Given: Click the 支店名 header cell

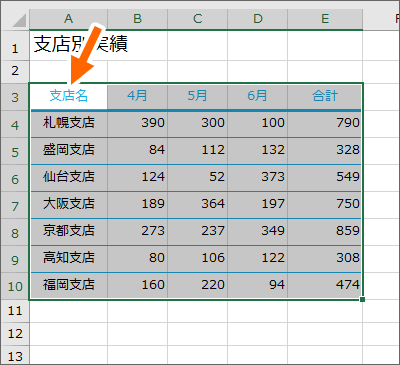Looking at the screenshot, I should tap(68, 96).
